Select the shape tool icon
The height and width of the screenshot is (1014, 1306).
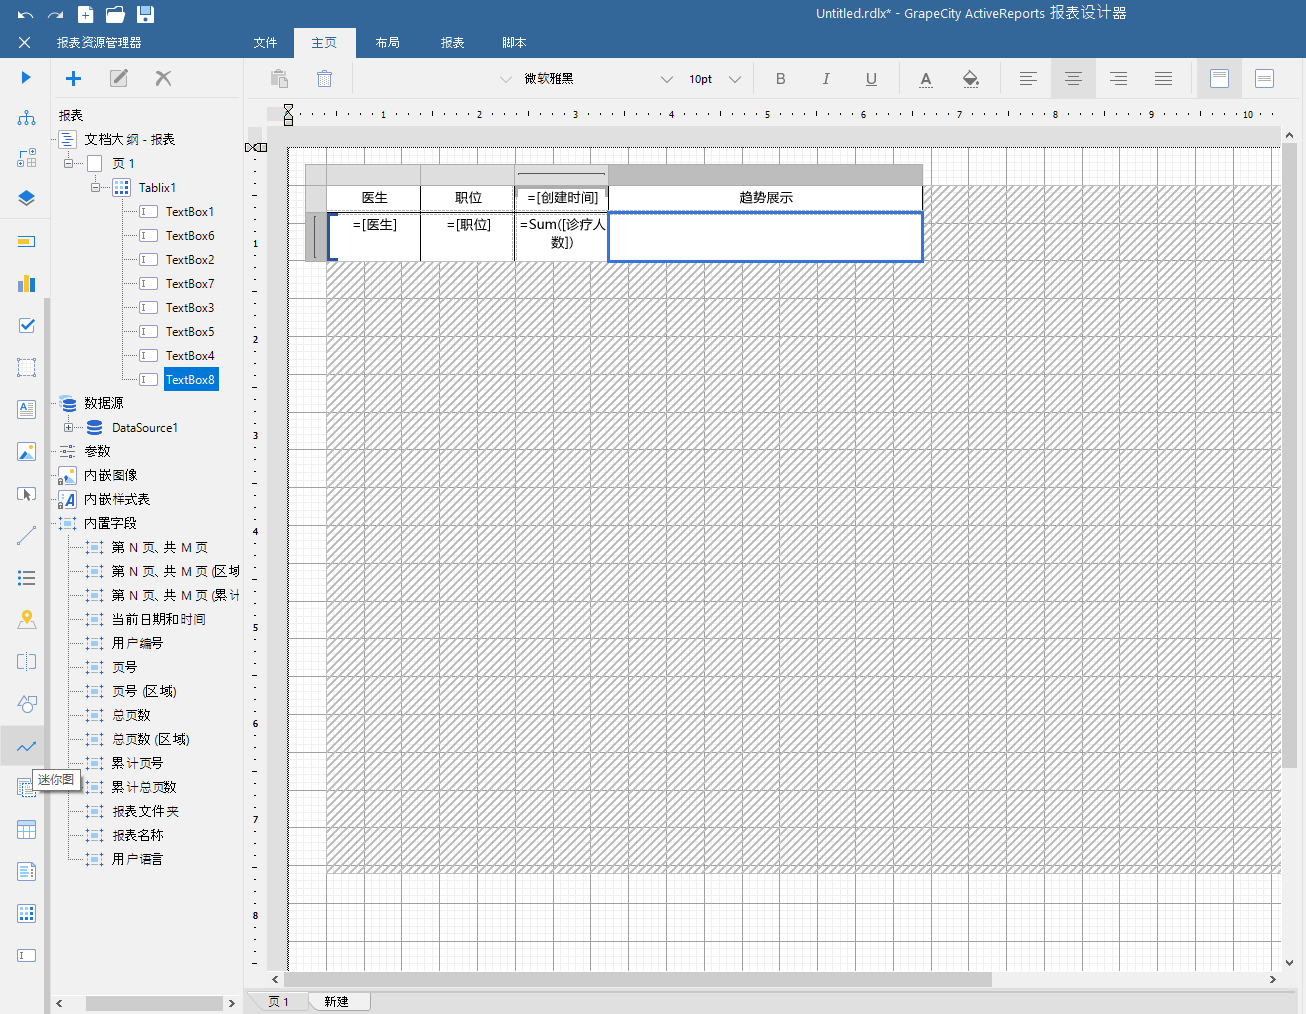pyautogui.click(x=26, y=704)
